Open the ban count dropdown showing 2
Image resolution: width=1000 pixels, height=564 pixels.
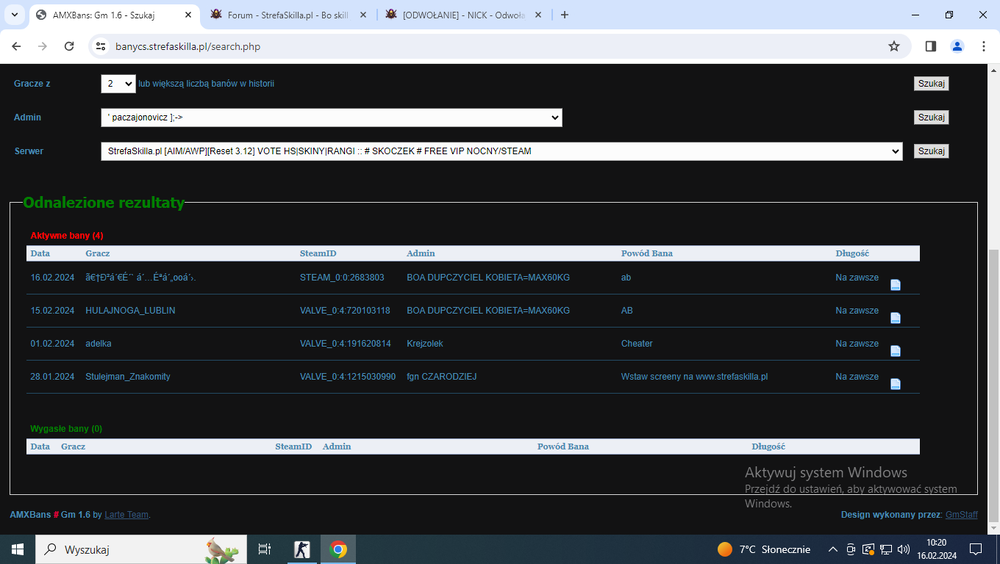click(118, 84)
